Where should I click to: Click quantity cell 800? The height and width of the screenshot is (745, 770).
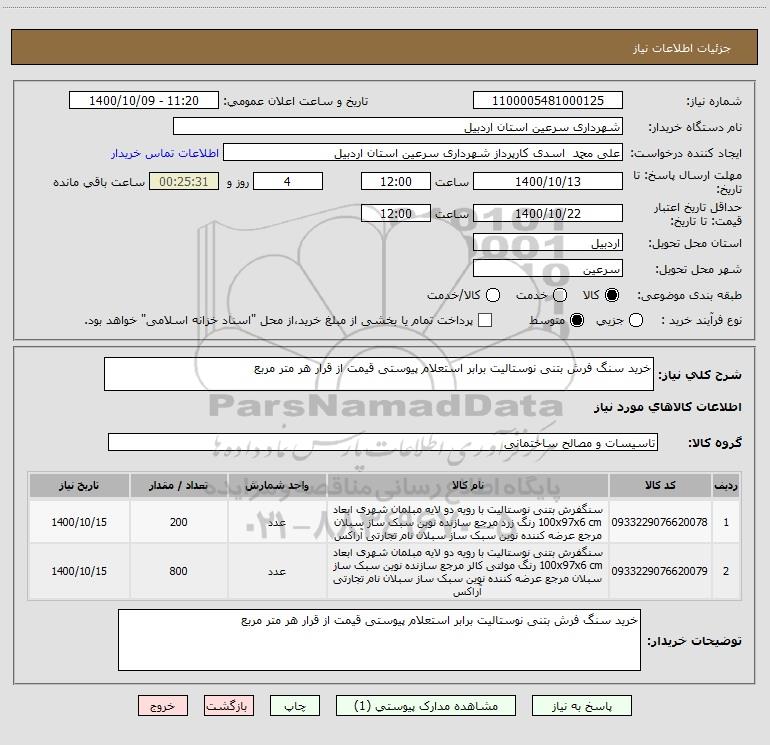(x=179, y=571)
